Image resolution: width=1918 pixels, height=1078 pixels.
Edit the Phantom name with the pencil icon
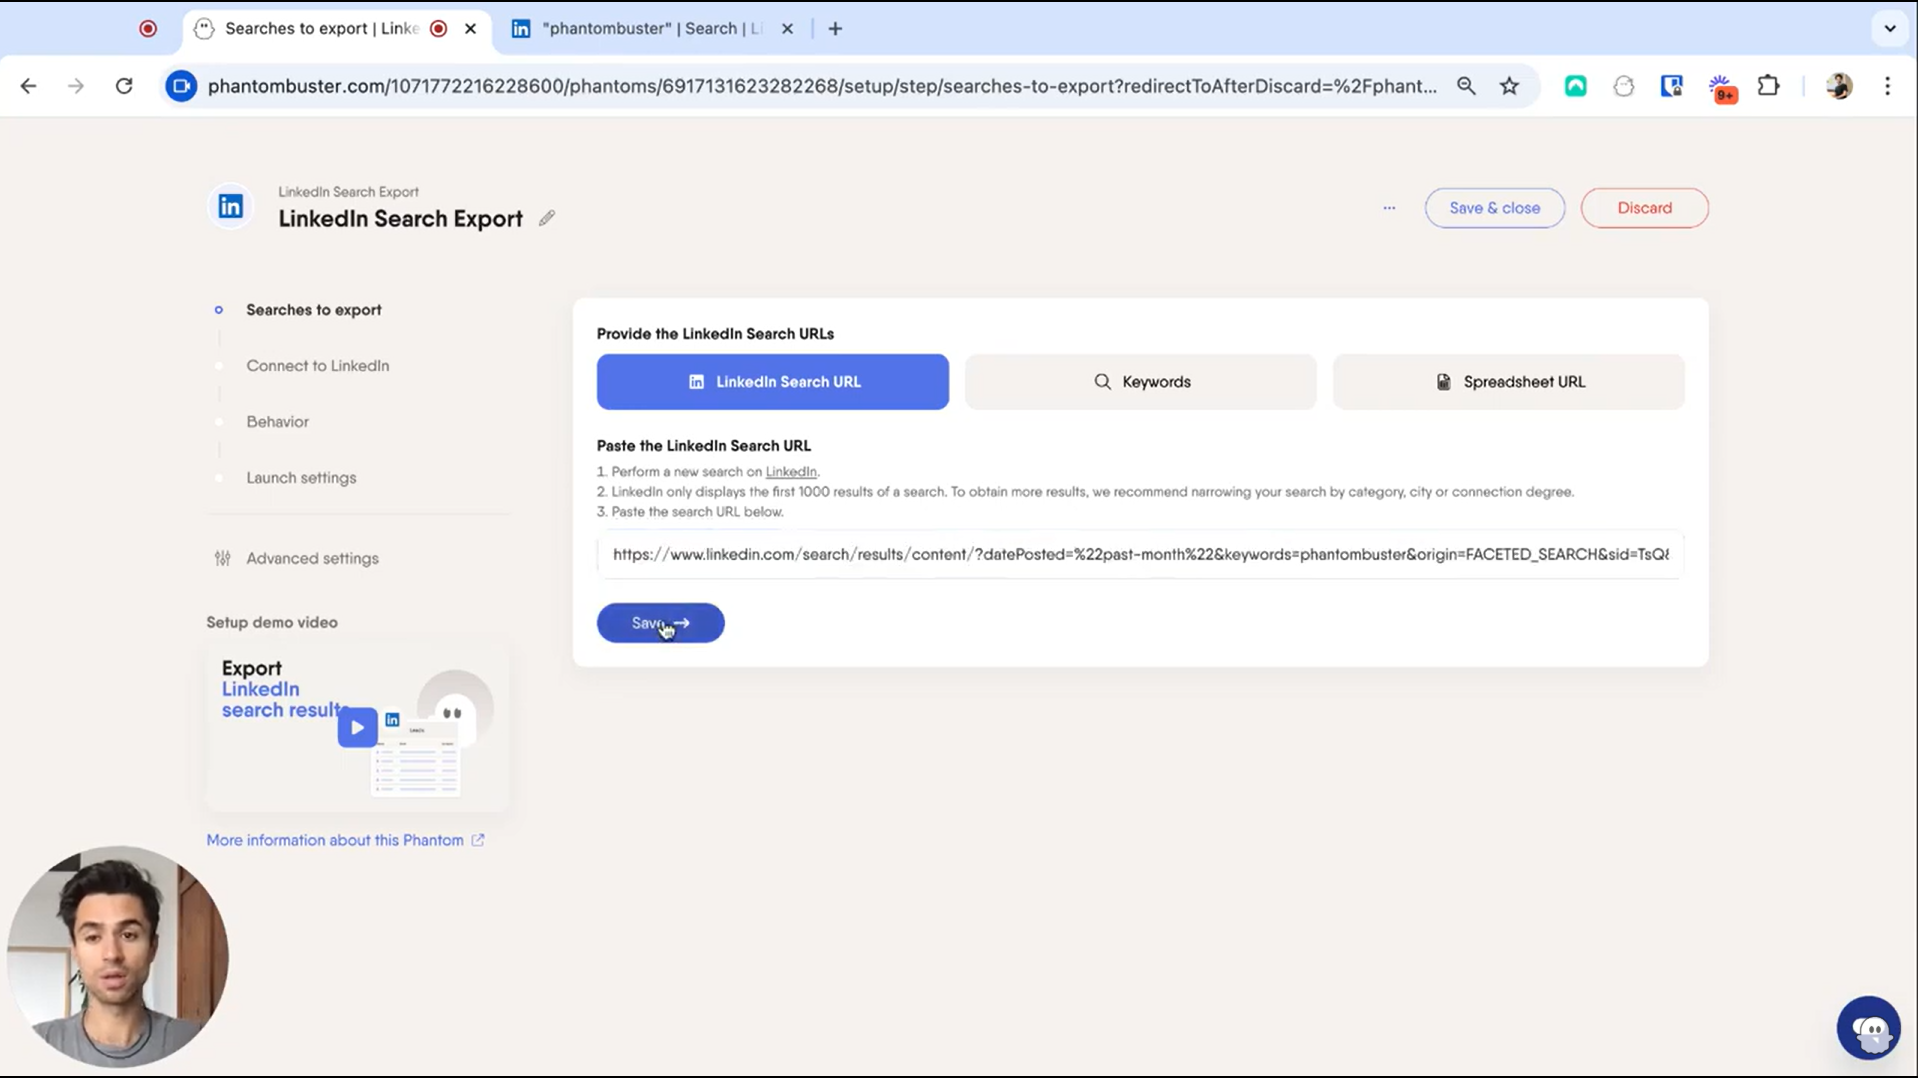click(546, 218)
